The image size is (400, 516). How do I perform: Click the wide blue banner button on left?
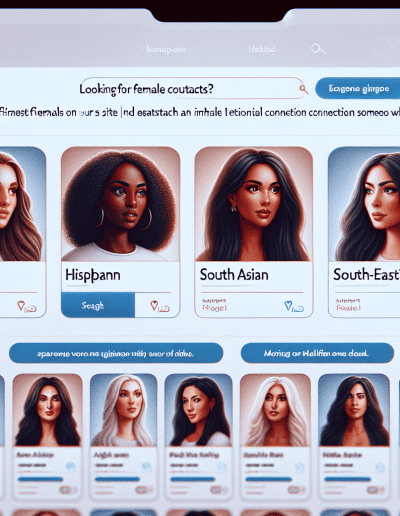click(116, 353)
